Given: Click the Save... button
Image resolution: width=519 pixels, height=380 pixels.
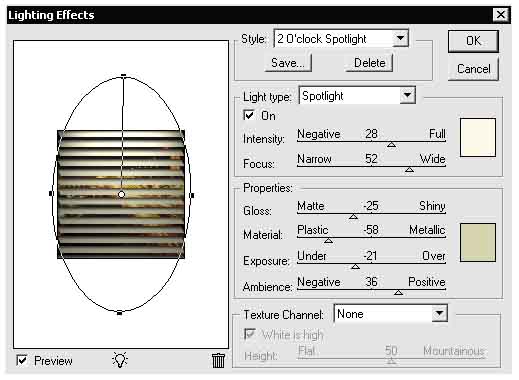Looking at the screenshot, I should pos(288,63).
